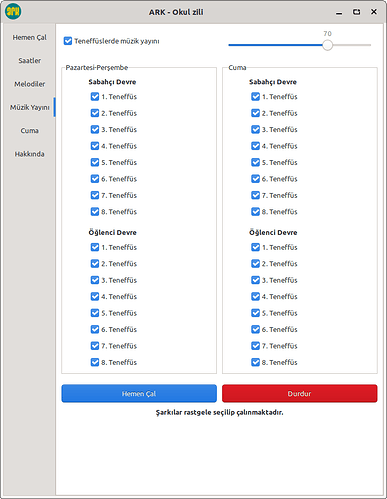Toggle Teneffüslerde müzik yayını checkbox
This screenshot has width=387, height=499.
[68, 41]
